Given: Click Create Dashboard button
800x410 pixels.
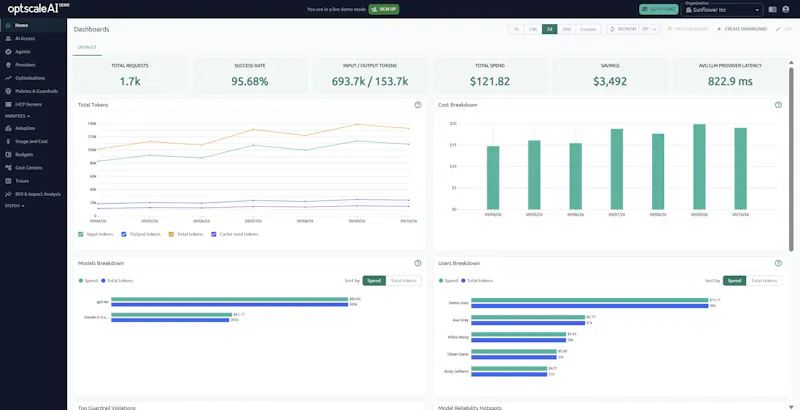Looking at the screenshot, I should point(742,29).
